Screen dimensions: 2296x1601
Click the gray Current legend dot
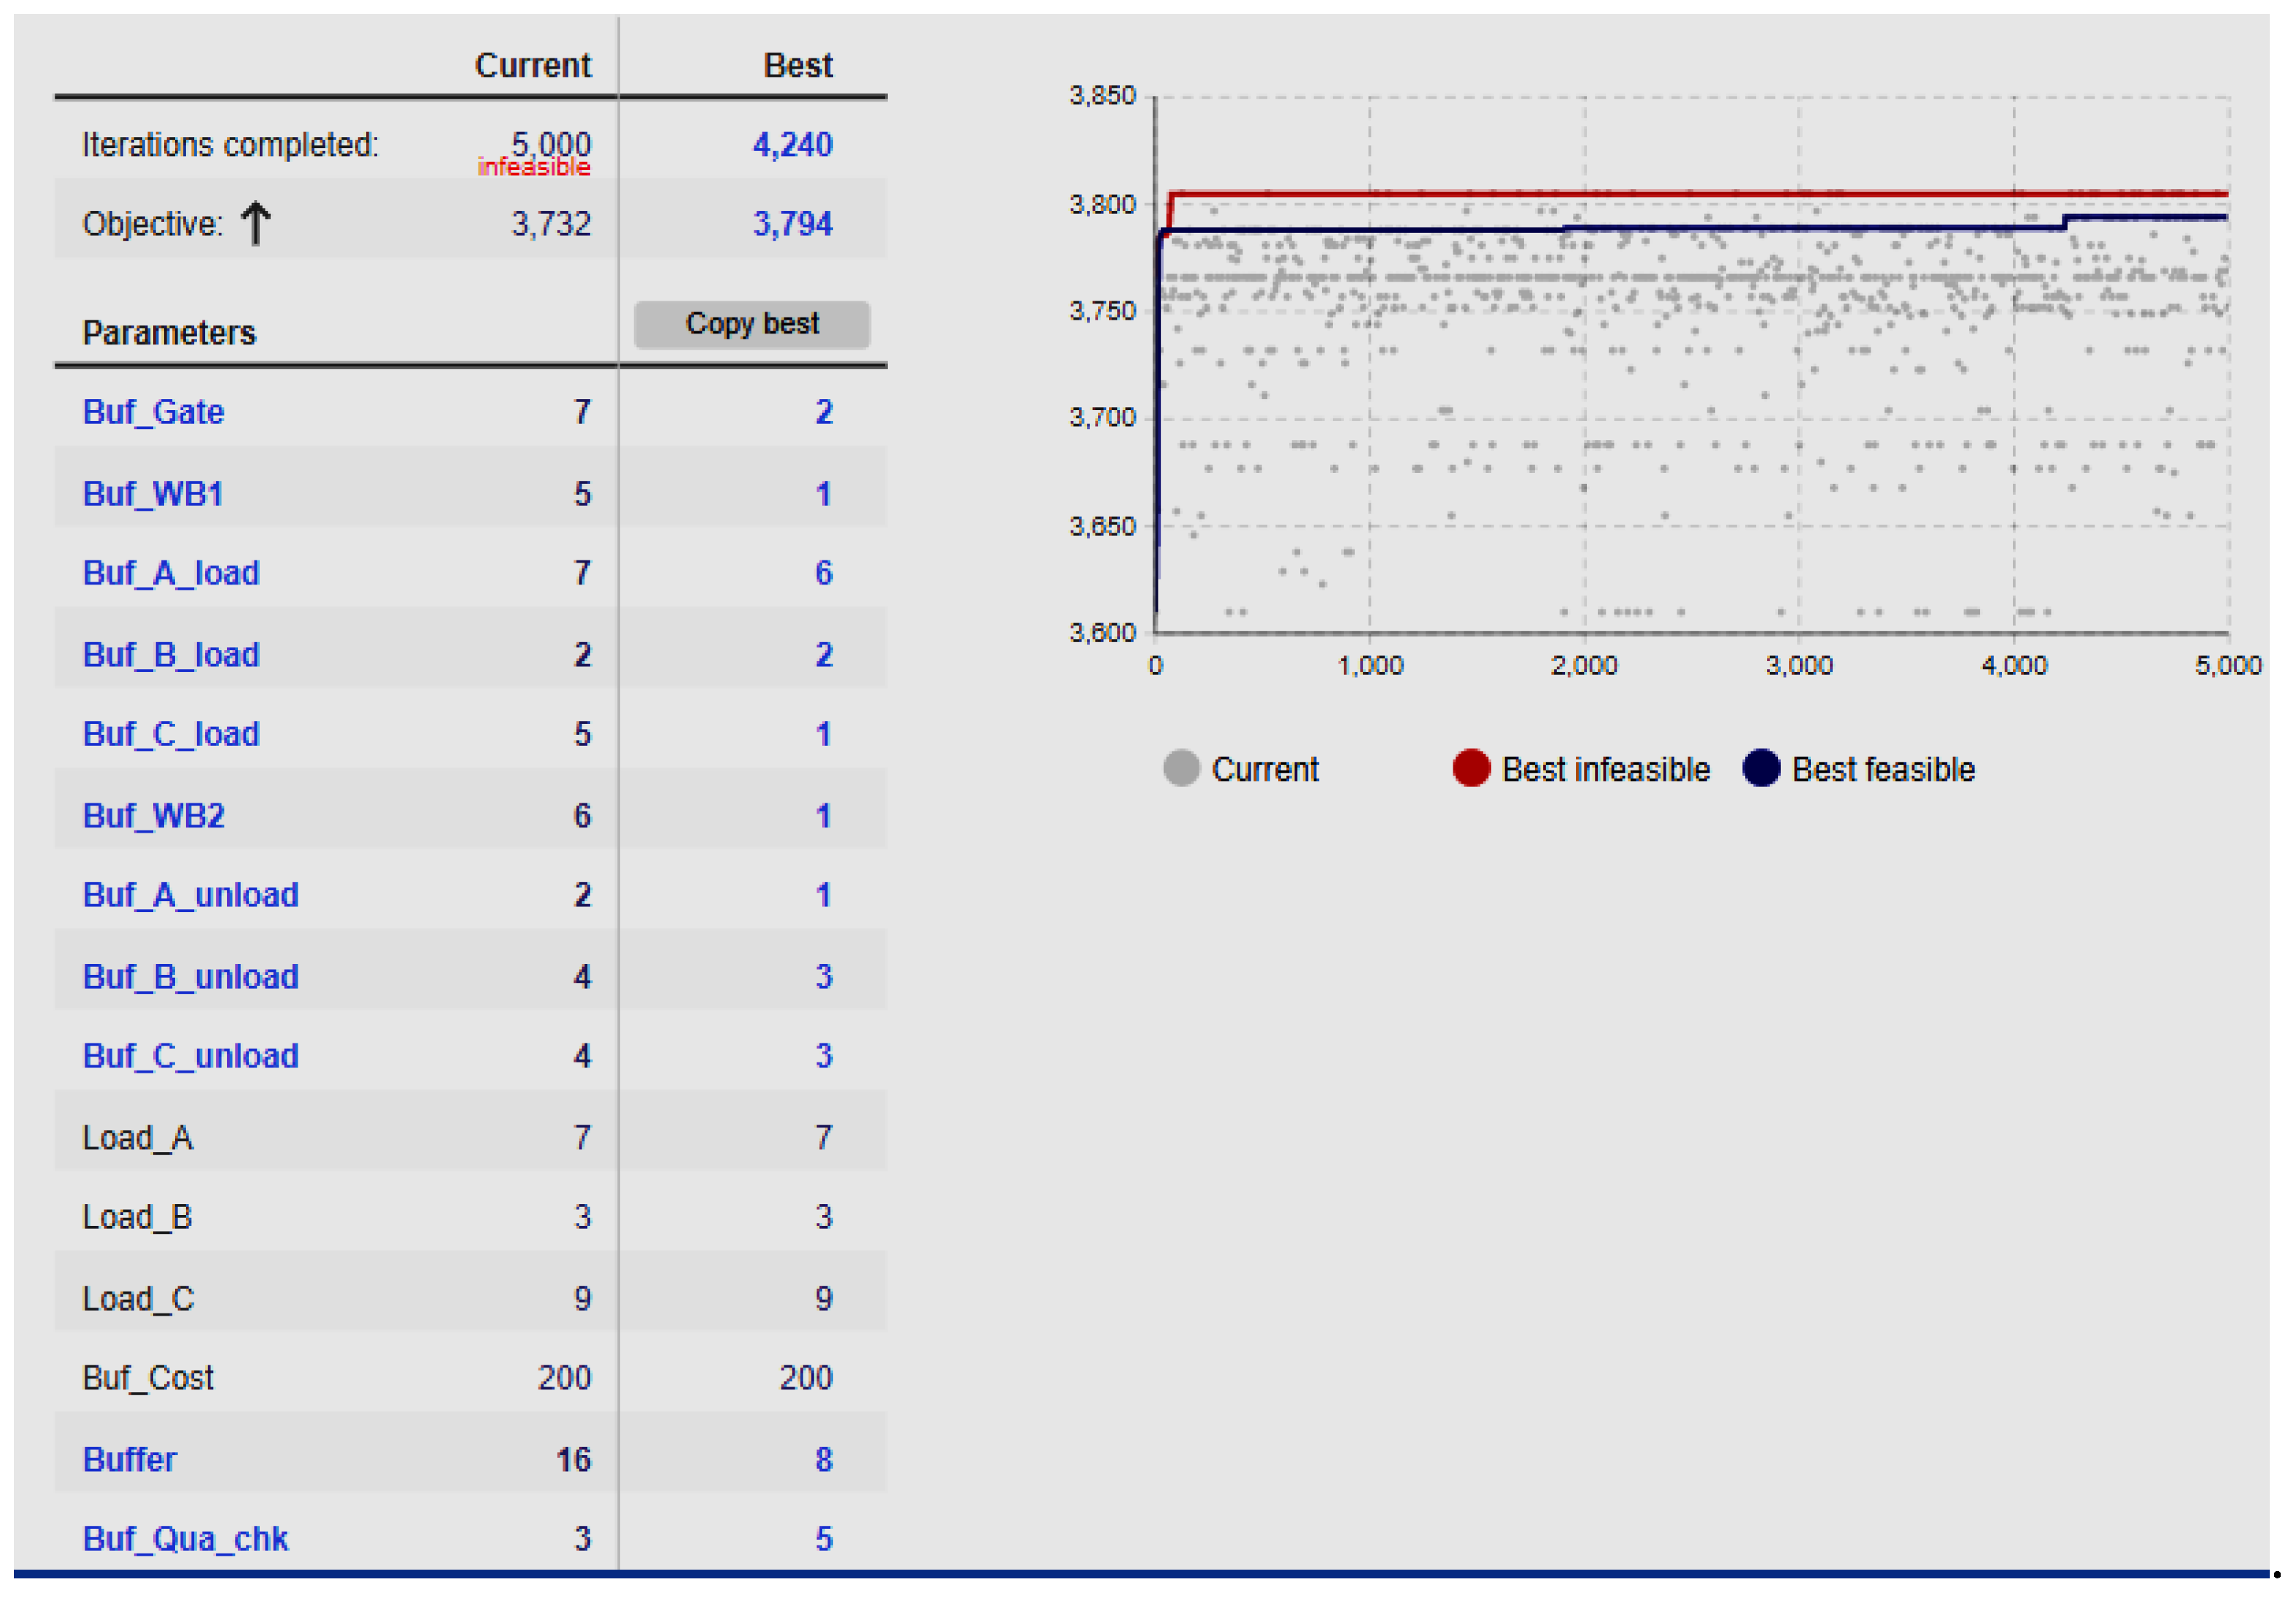[1181, 768]
